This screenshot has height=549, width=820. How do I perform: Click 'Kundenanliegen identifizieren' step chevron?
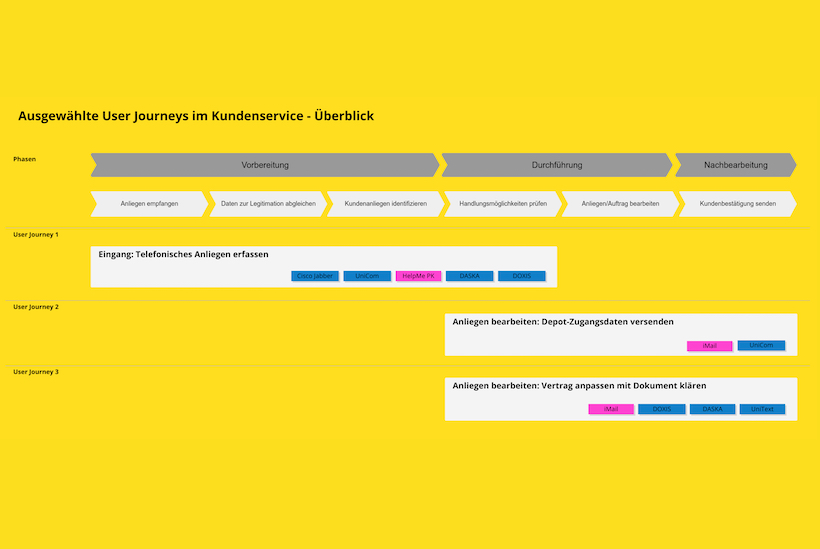point(385,204)
